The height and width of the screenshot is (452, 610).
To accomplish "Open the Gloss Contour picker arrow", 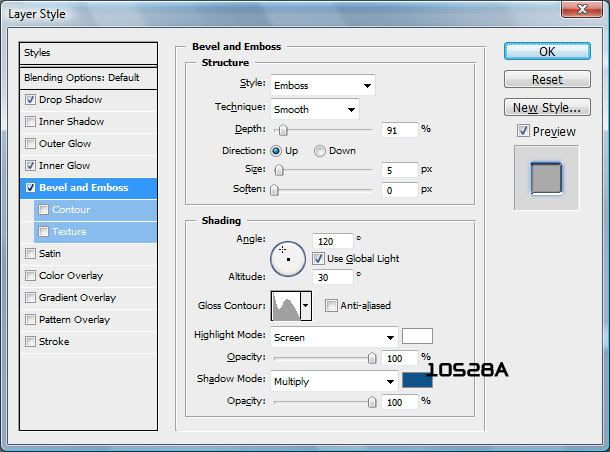I will tap(306, 306).
